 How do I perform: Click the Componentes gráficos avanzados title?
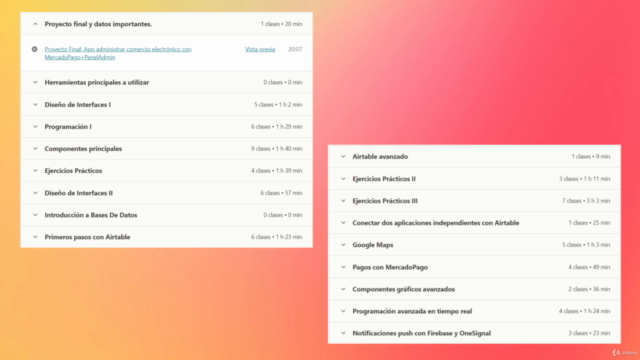click(404, 289)
